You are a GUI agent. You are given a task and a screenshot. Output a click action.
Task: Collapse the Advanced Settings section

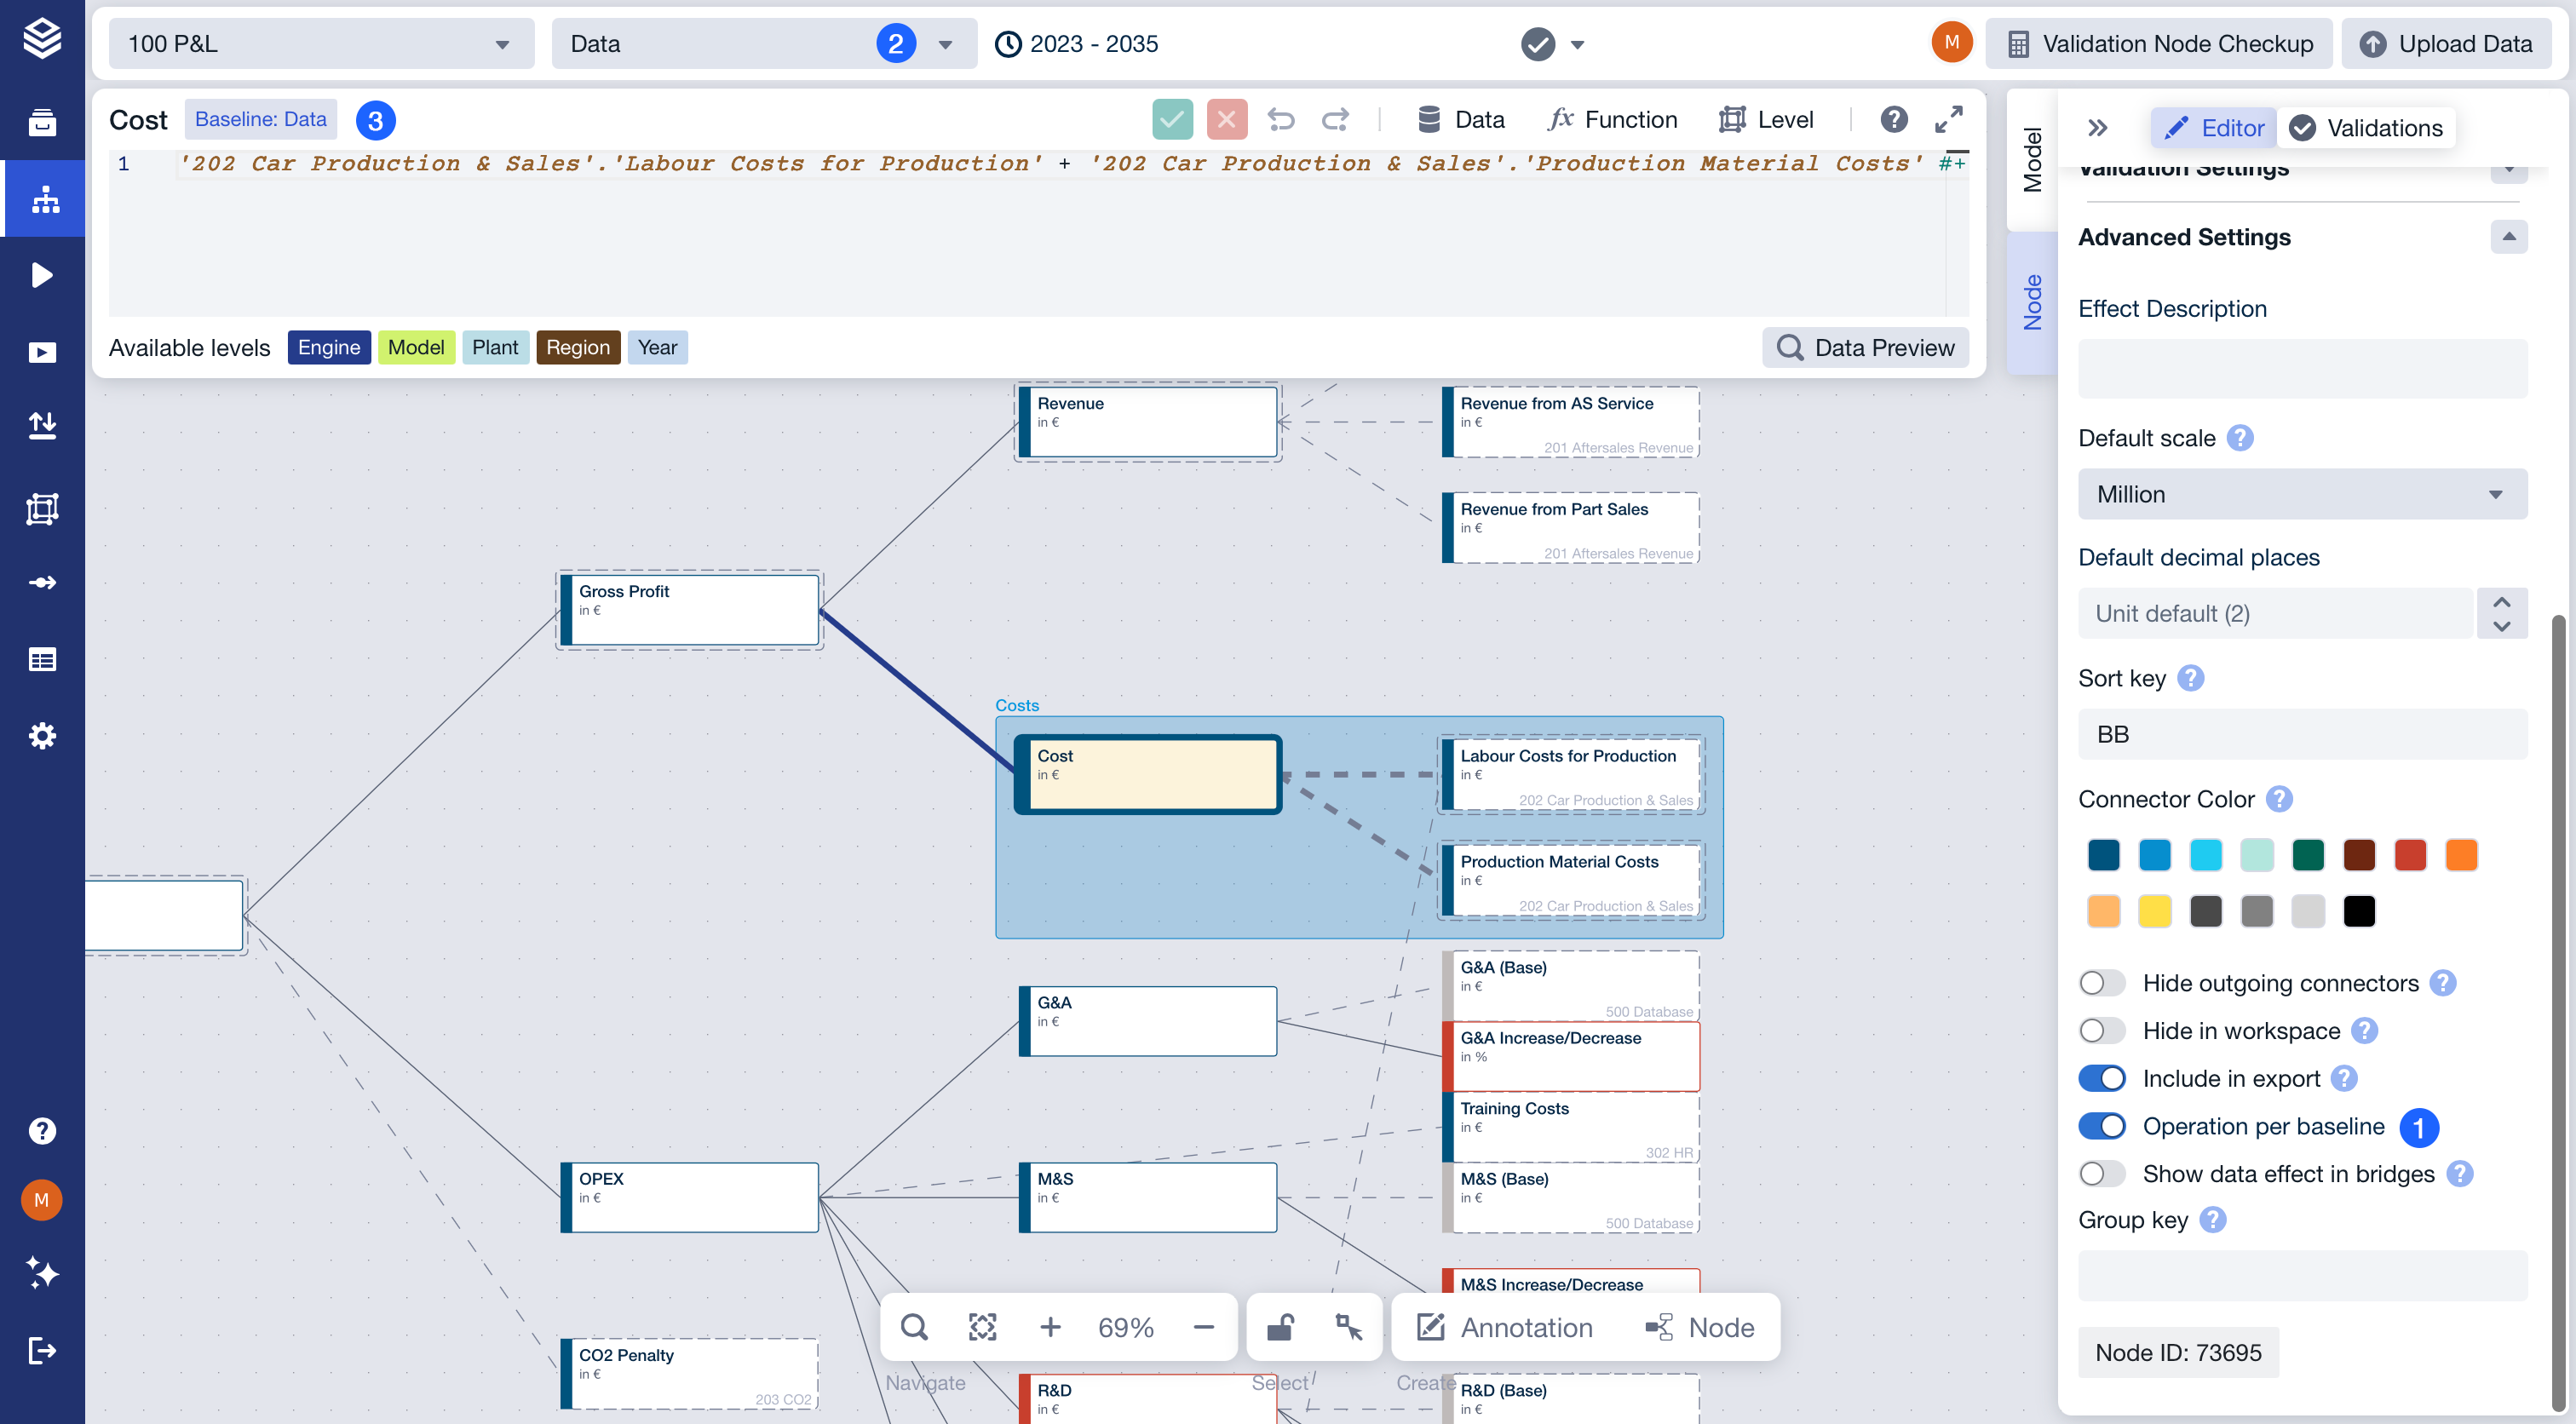click(x=2507, y=237)
